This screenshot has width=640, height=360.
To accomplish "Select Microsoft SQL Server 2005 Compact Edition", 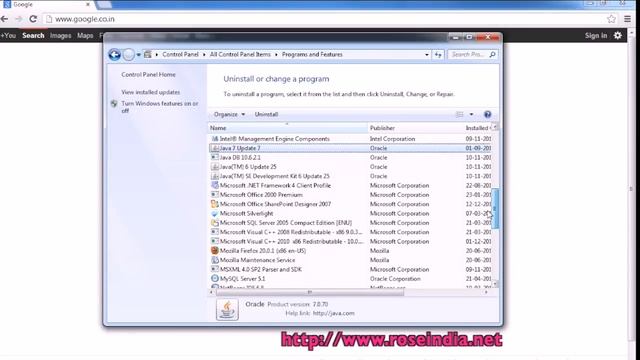I will [x=351, y=223].
